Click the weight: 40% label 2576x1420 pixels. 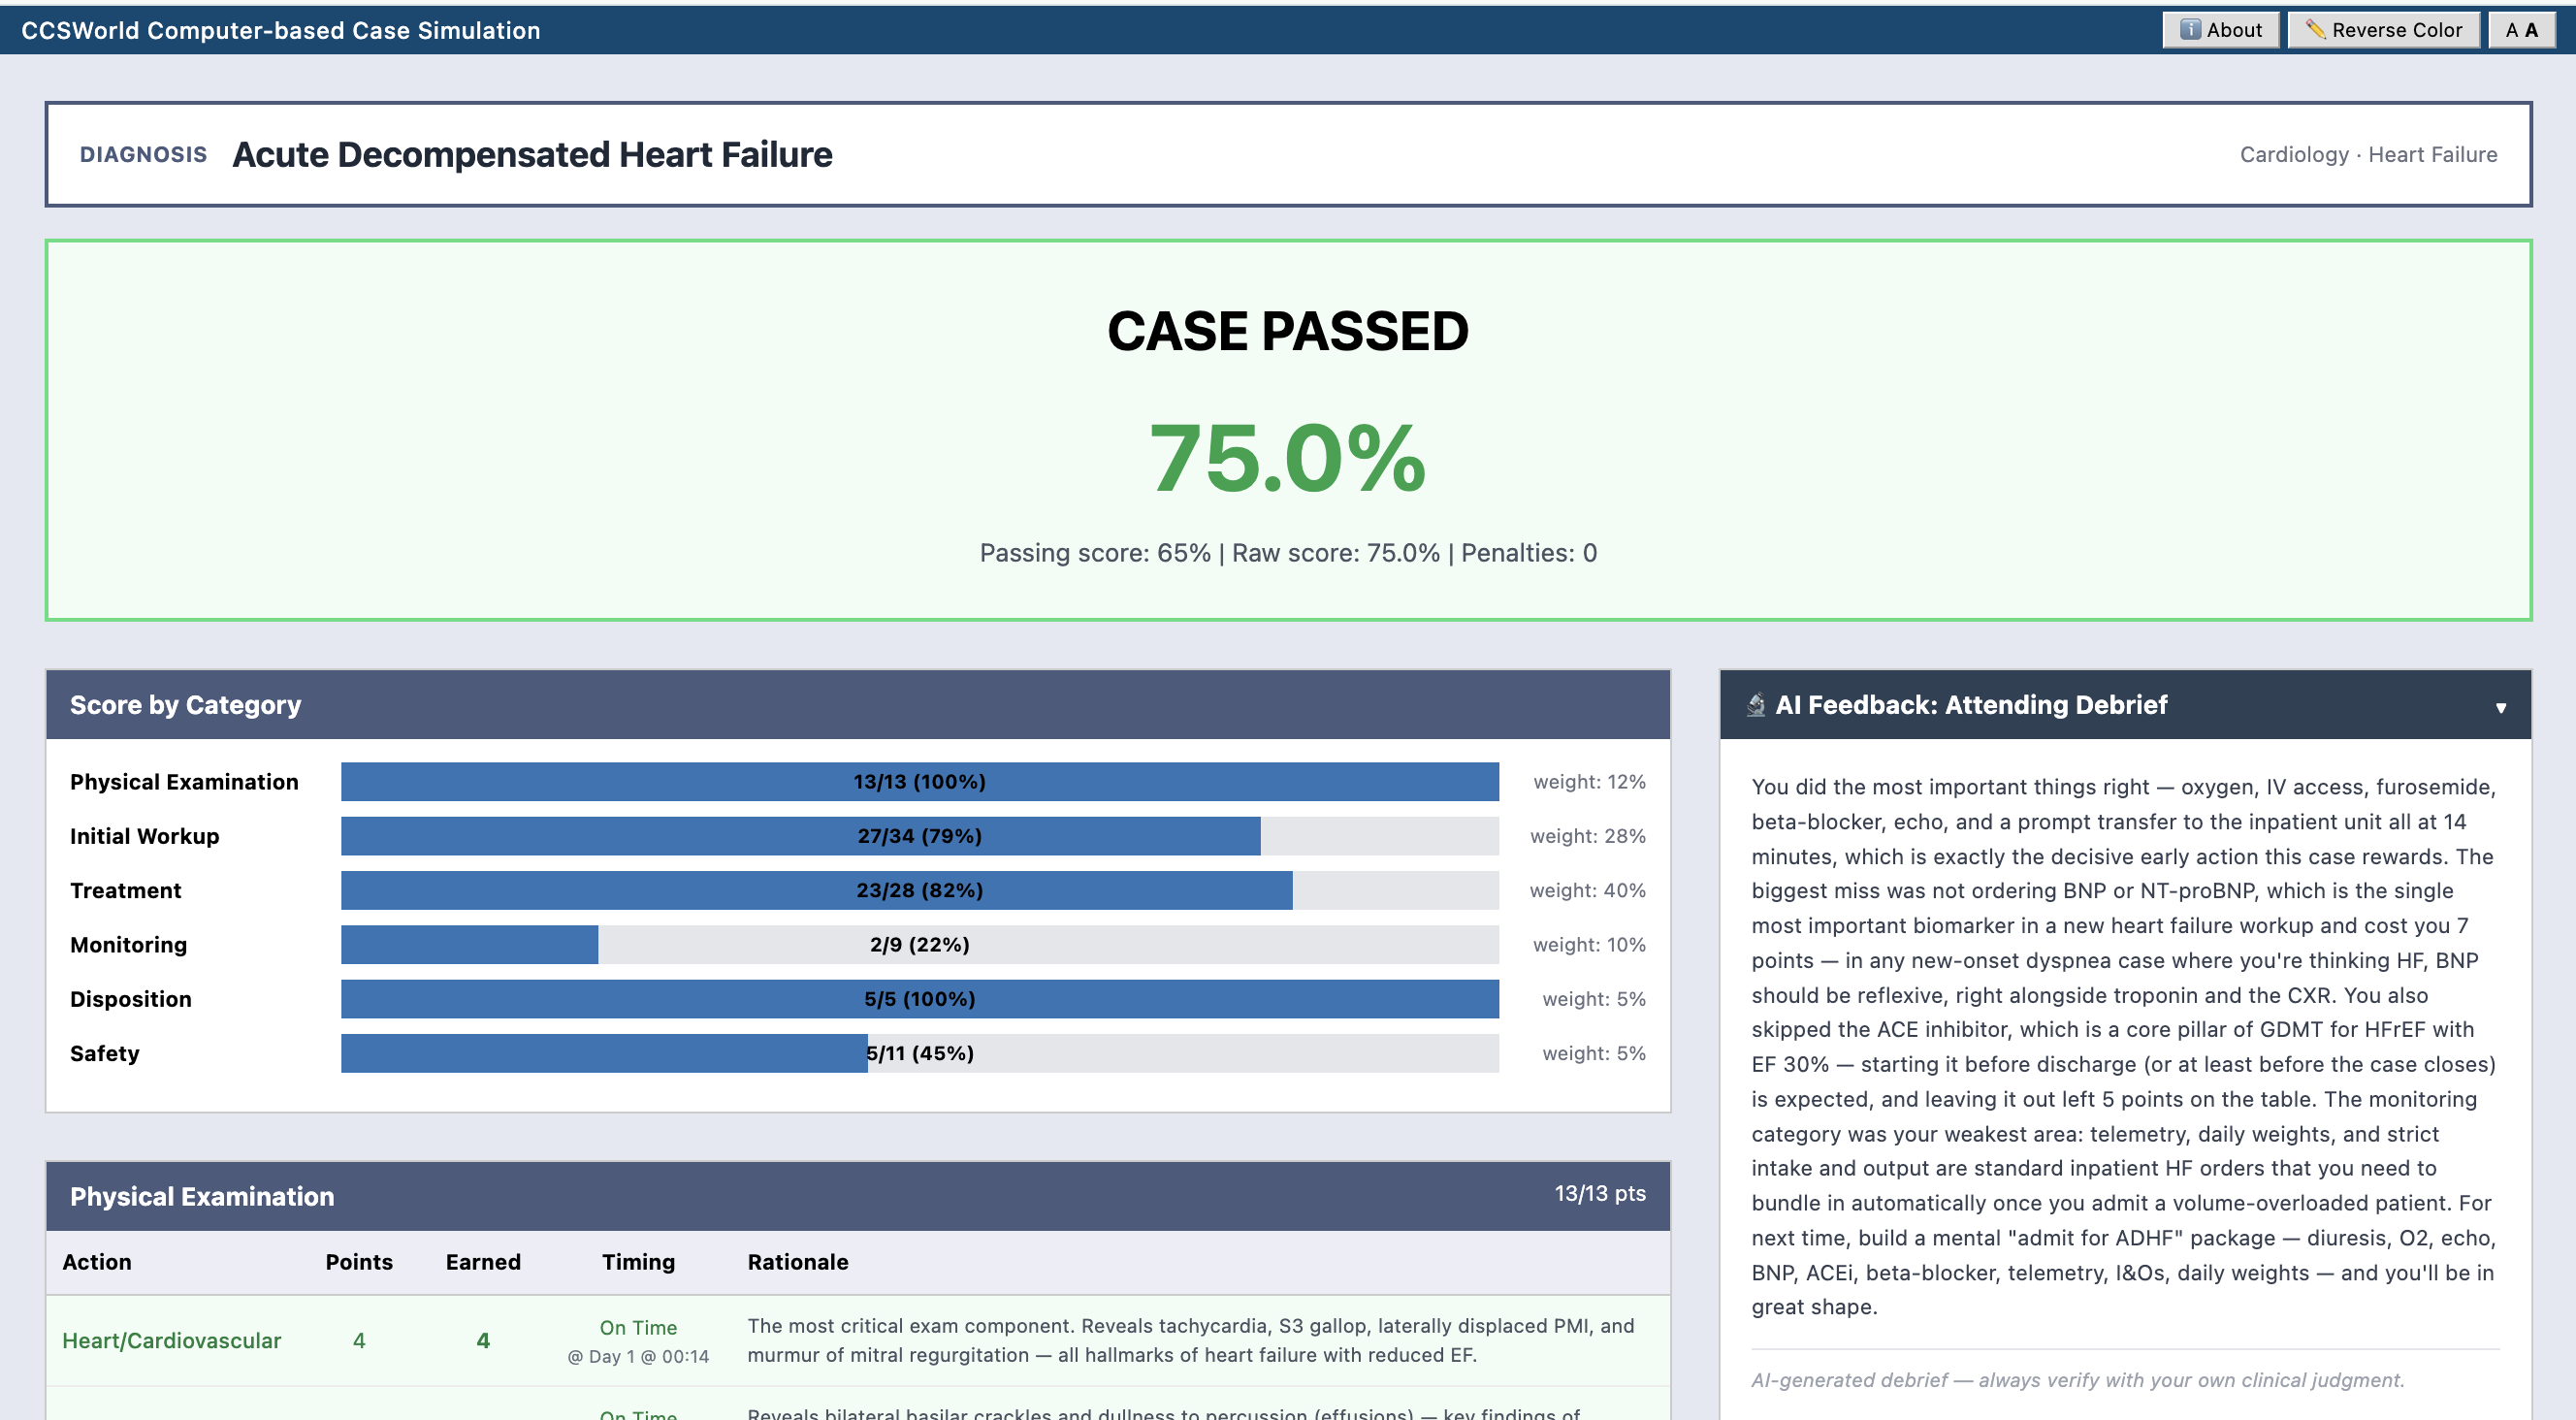click(x=1587, y=890)
